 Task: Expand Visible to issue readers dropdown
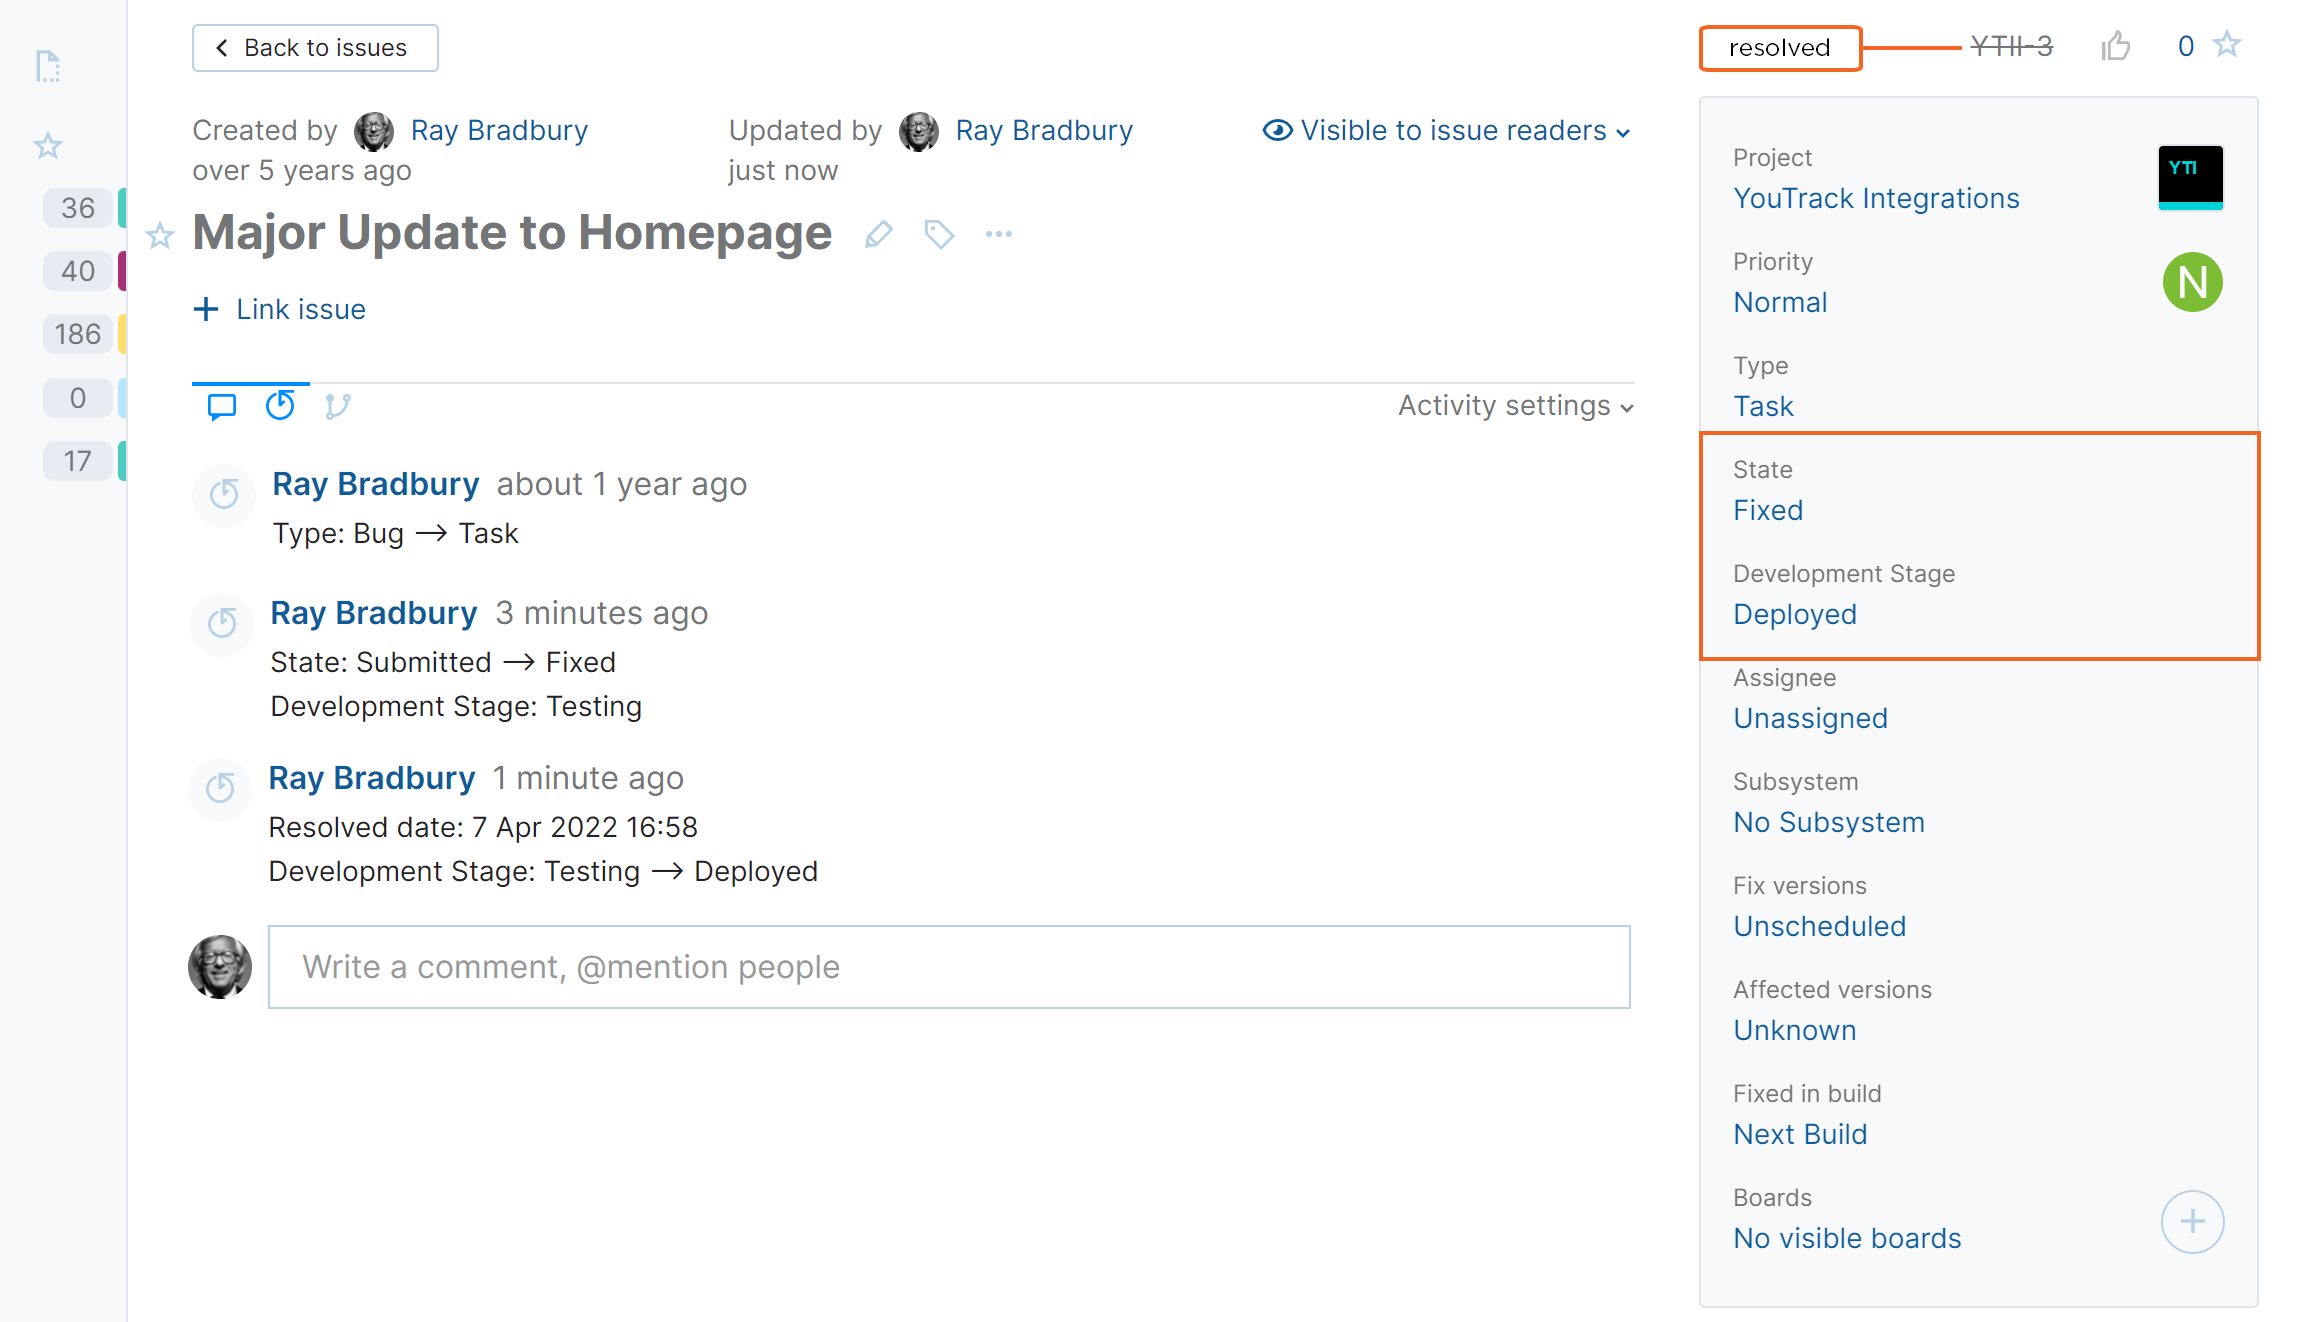1446,131
